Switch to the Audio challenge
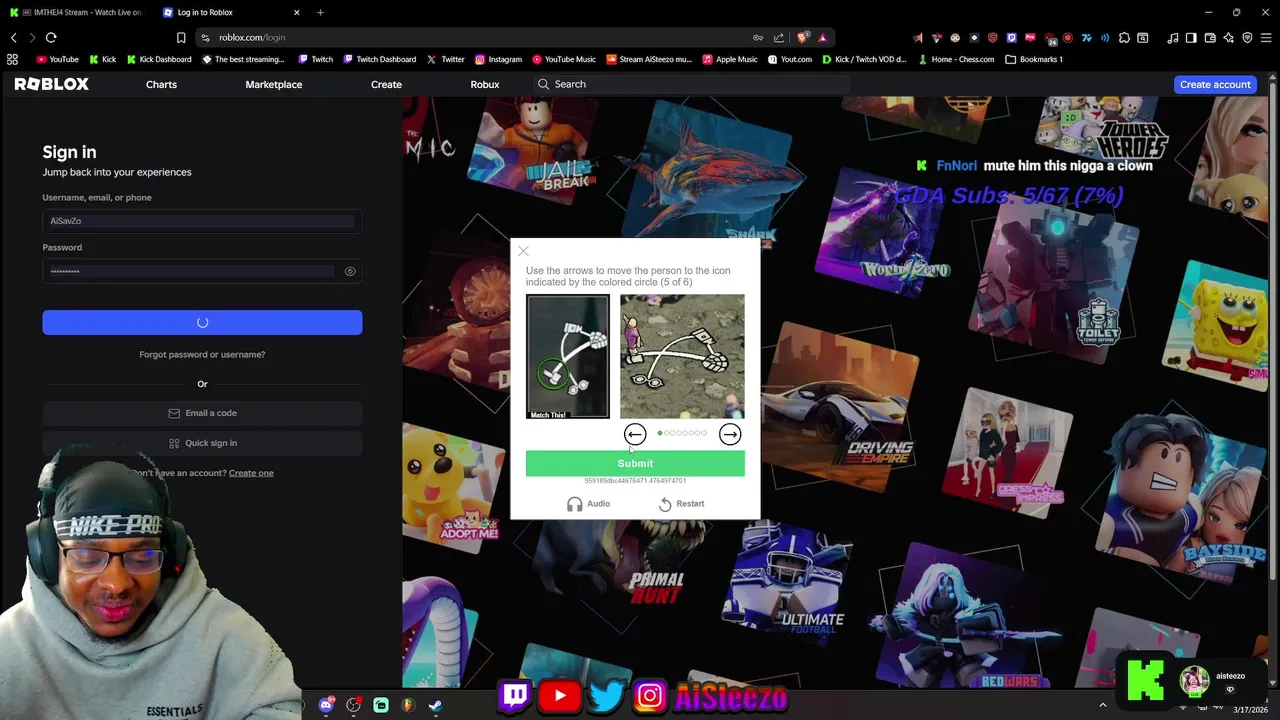Image resolution: width=1280 pixels, height=720 pixels. [x=588, y=504]
